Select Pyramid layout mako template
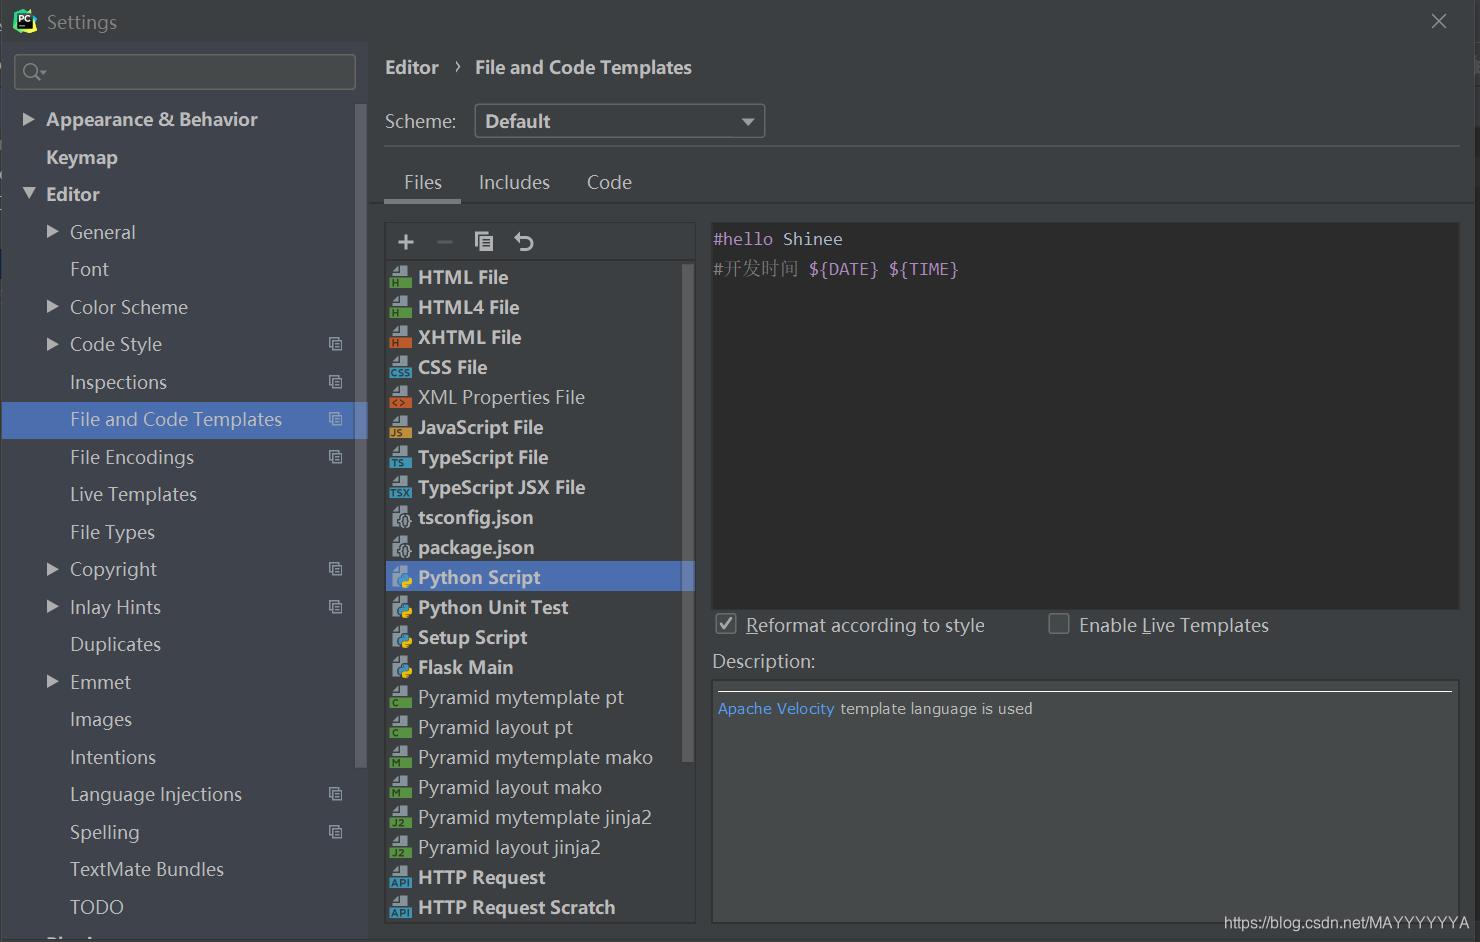The image size is (1480, 942). click(x=510, y=787)
